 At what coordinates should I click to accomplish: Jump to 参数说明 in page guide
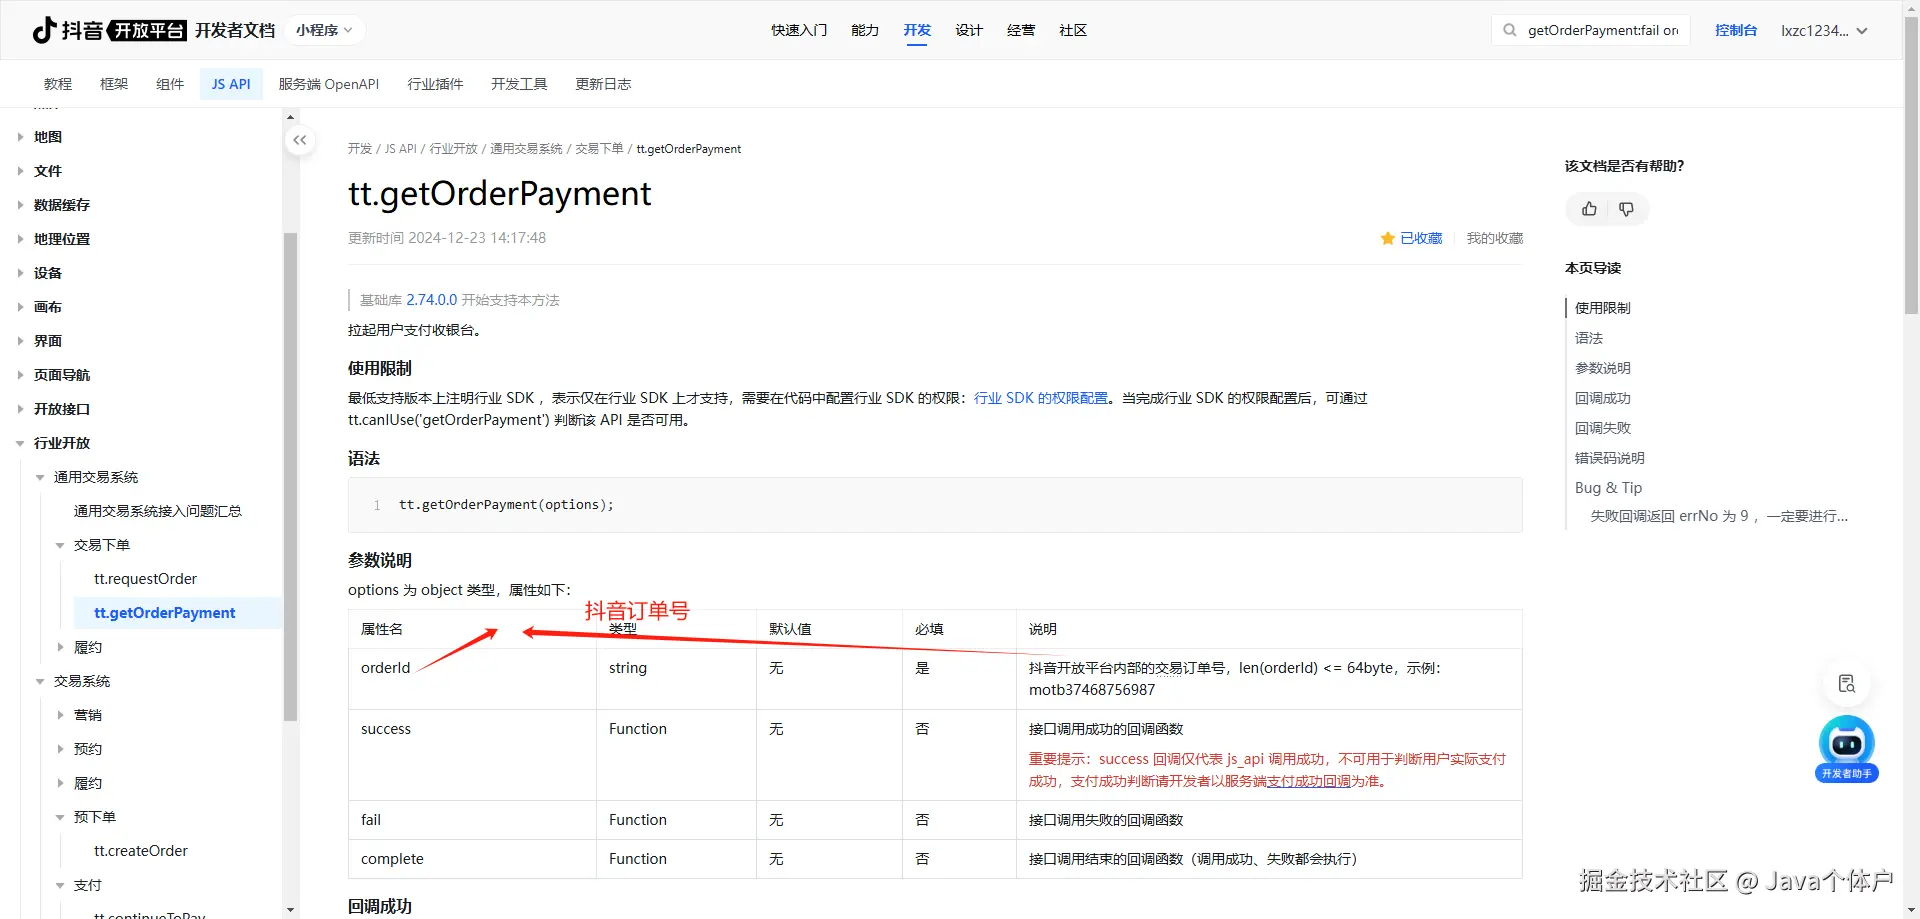click(1603, 368)
